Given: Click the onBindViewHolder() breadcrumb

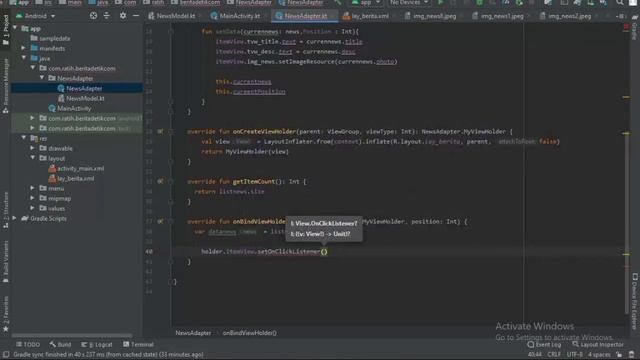Looking at the screenshot, I should click(x=249, y=333).
